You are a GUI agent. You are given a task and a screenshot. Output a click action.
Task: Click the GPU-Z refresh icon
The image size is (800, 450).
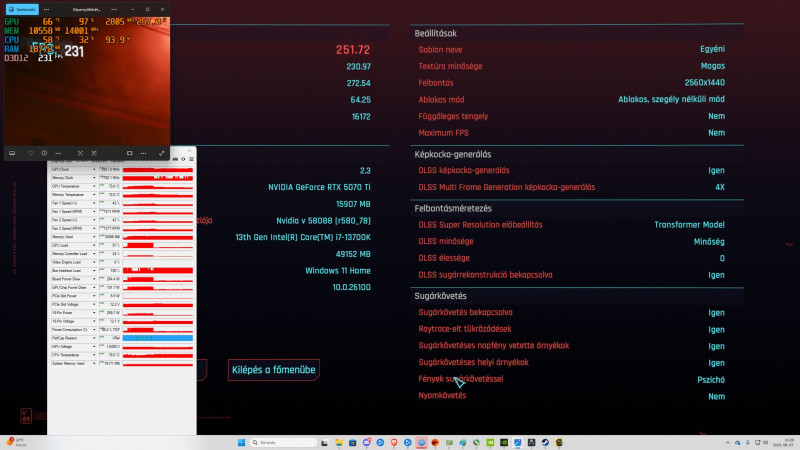point(183,159)
